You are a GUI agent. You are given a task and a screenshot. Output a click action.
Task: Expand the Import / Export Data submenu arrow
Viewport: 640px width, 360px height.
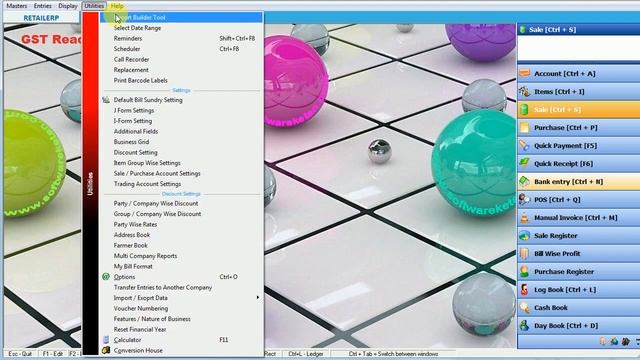(x=258, y=298)
